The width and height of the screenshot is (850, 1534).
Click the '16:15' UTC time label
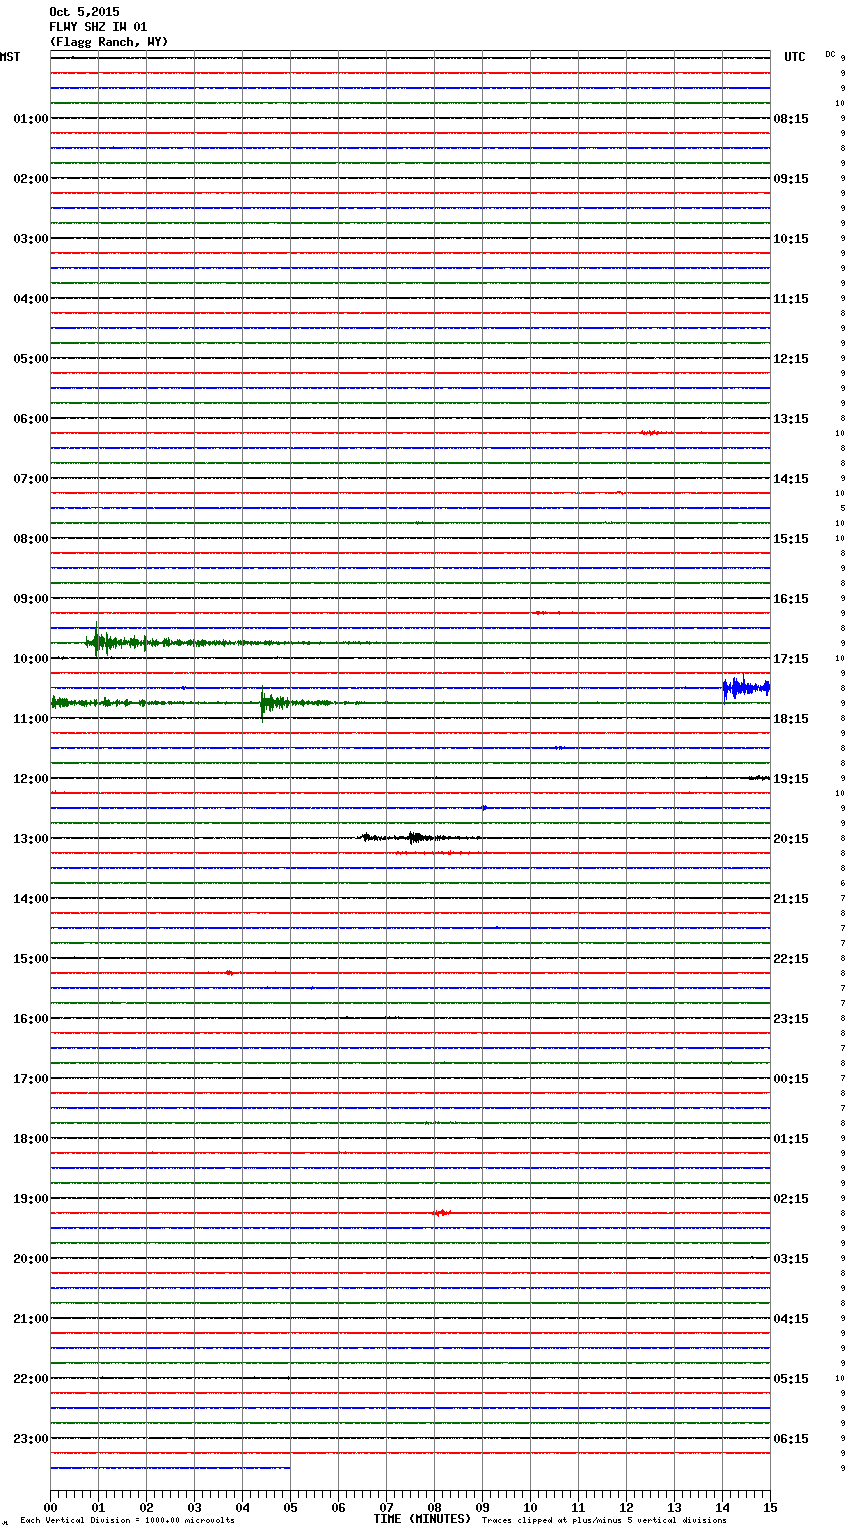tap(791, 599)
